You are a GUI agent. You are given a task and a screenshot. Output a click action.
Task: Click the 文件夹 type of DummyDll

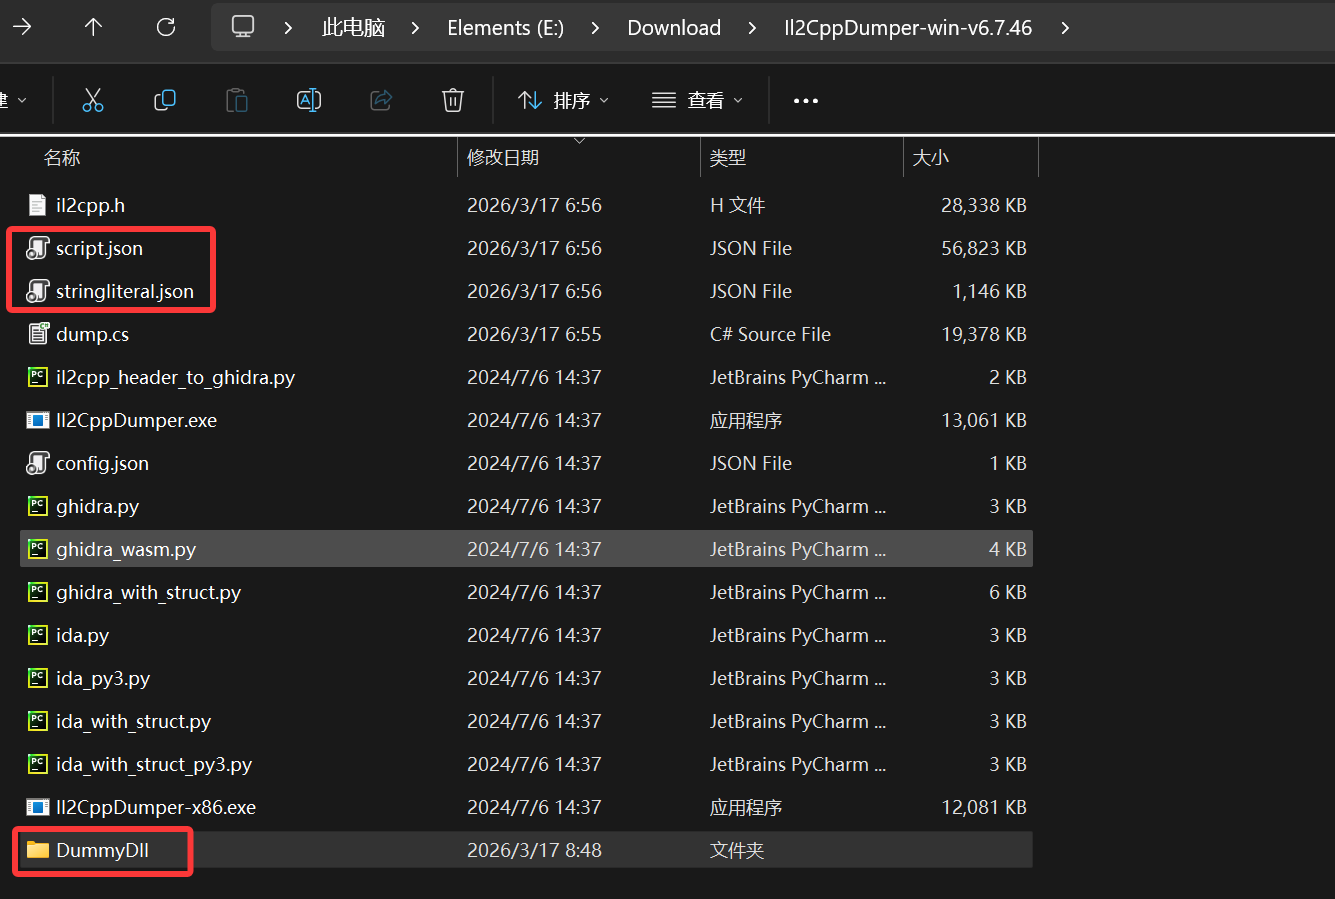pos(737,850)
